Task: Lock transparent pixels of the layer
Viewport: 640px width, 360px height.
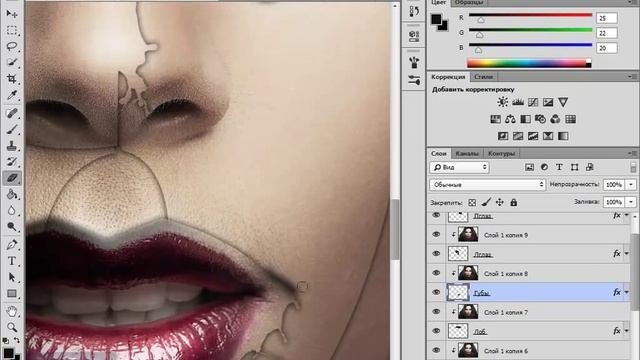Action: coord(472,202)
